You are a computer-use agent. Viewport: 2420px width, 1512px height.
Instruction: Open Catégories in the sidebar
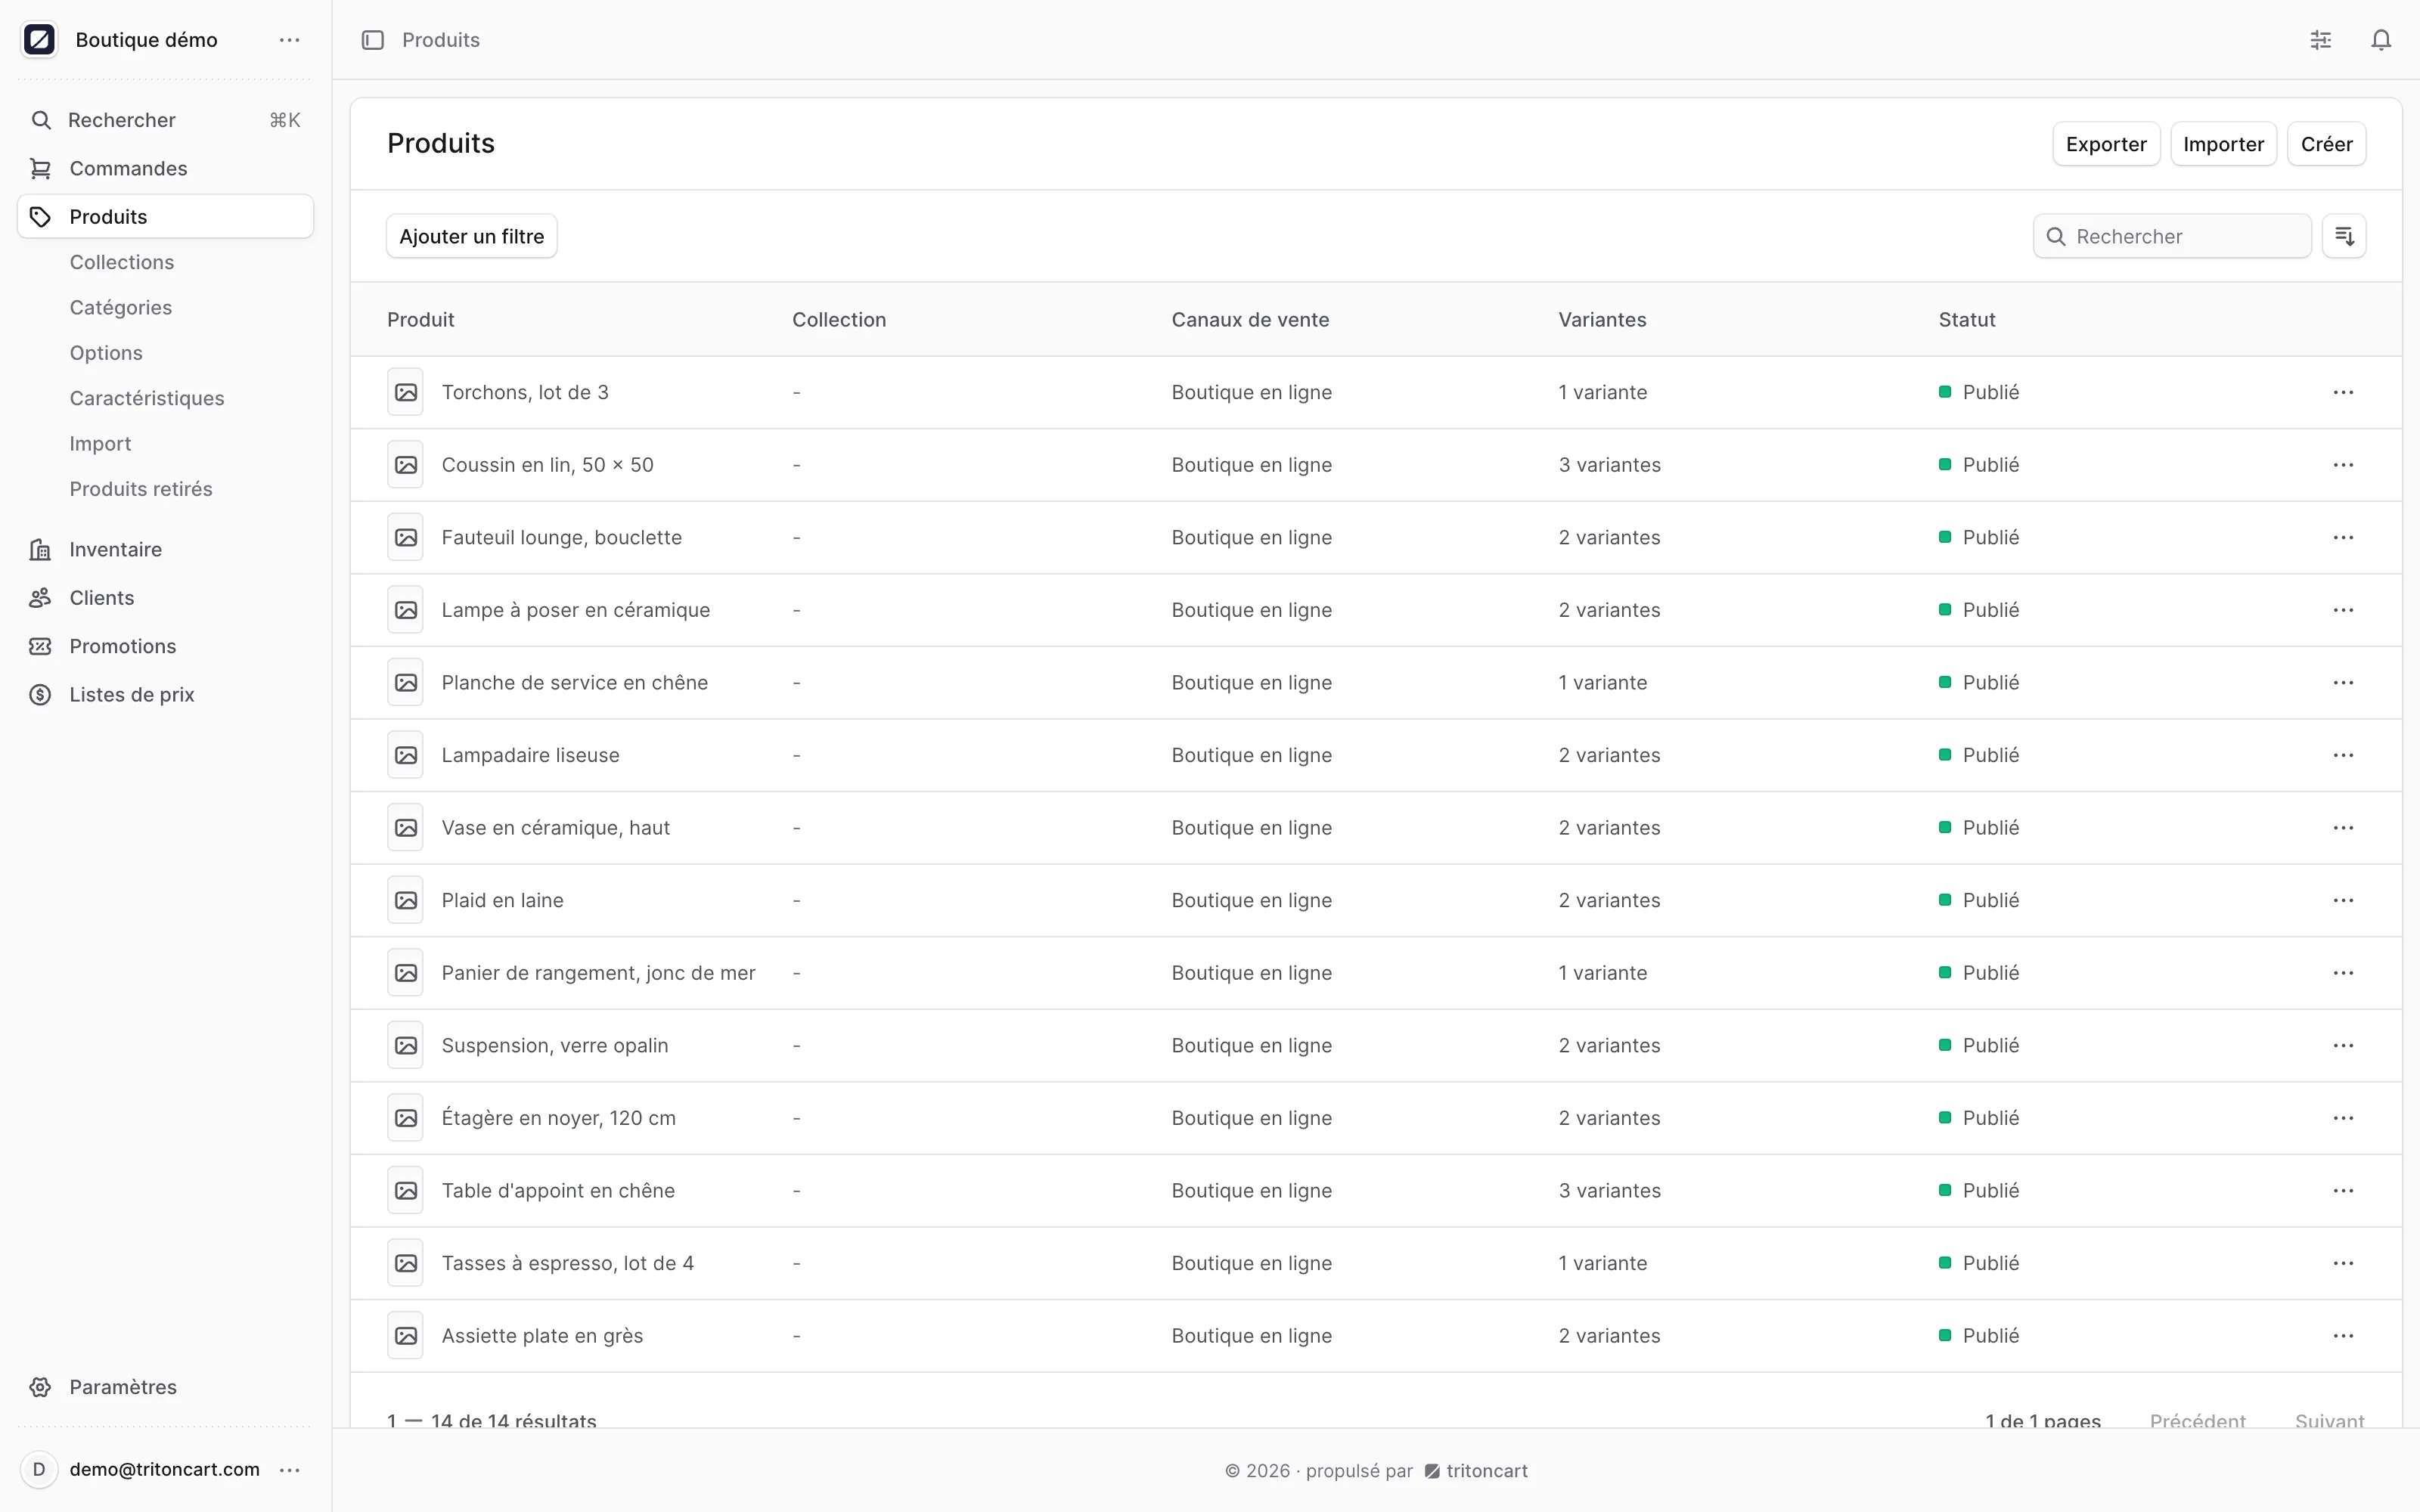coord(121,308)
